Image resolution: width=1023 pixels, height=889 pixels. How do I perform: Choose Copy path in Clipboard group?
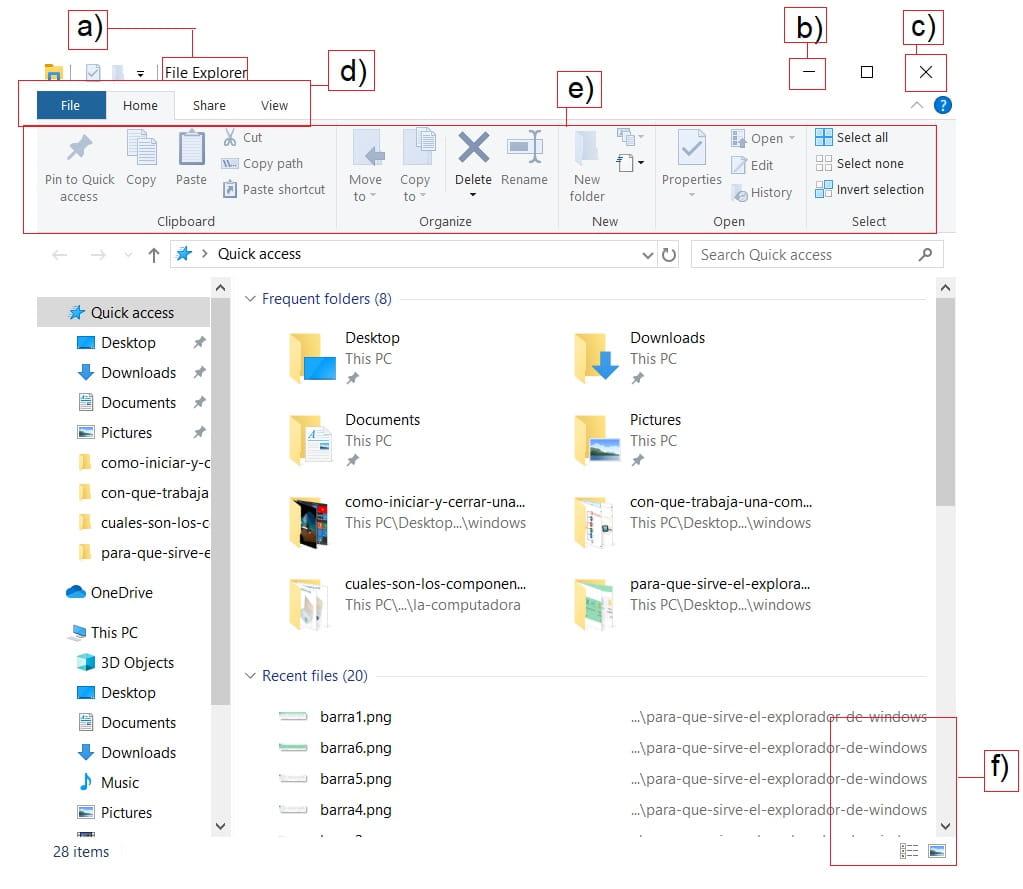pos(262,164)
